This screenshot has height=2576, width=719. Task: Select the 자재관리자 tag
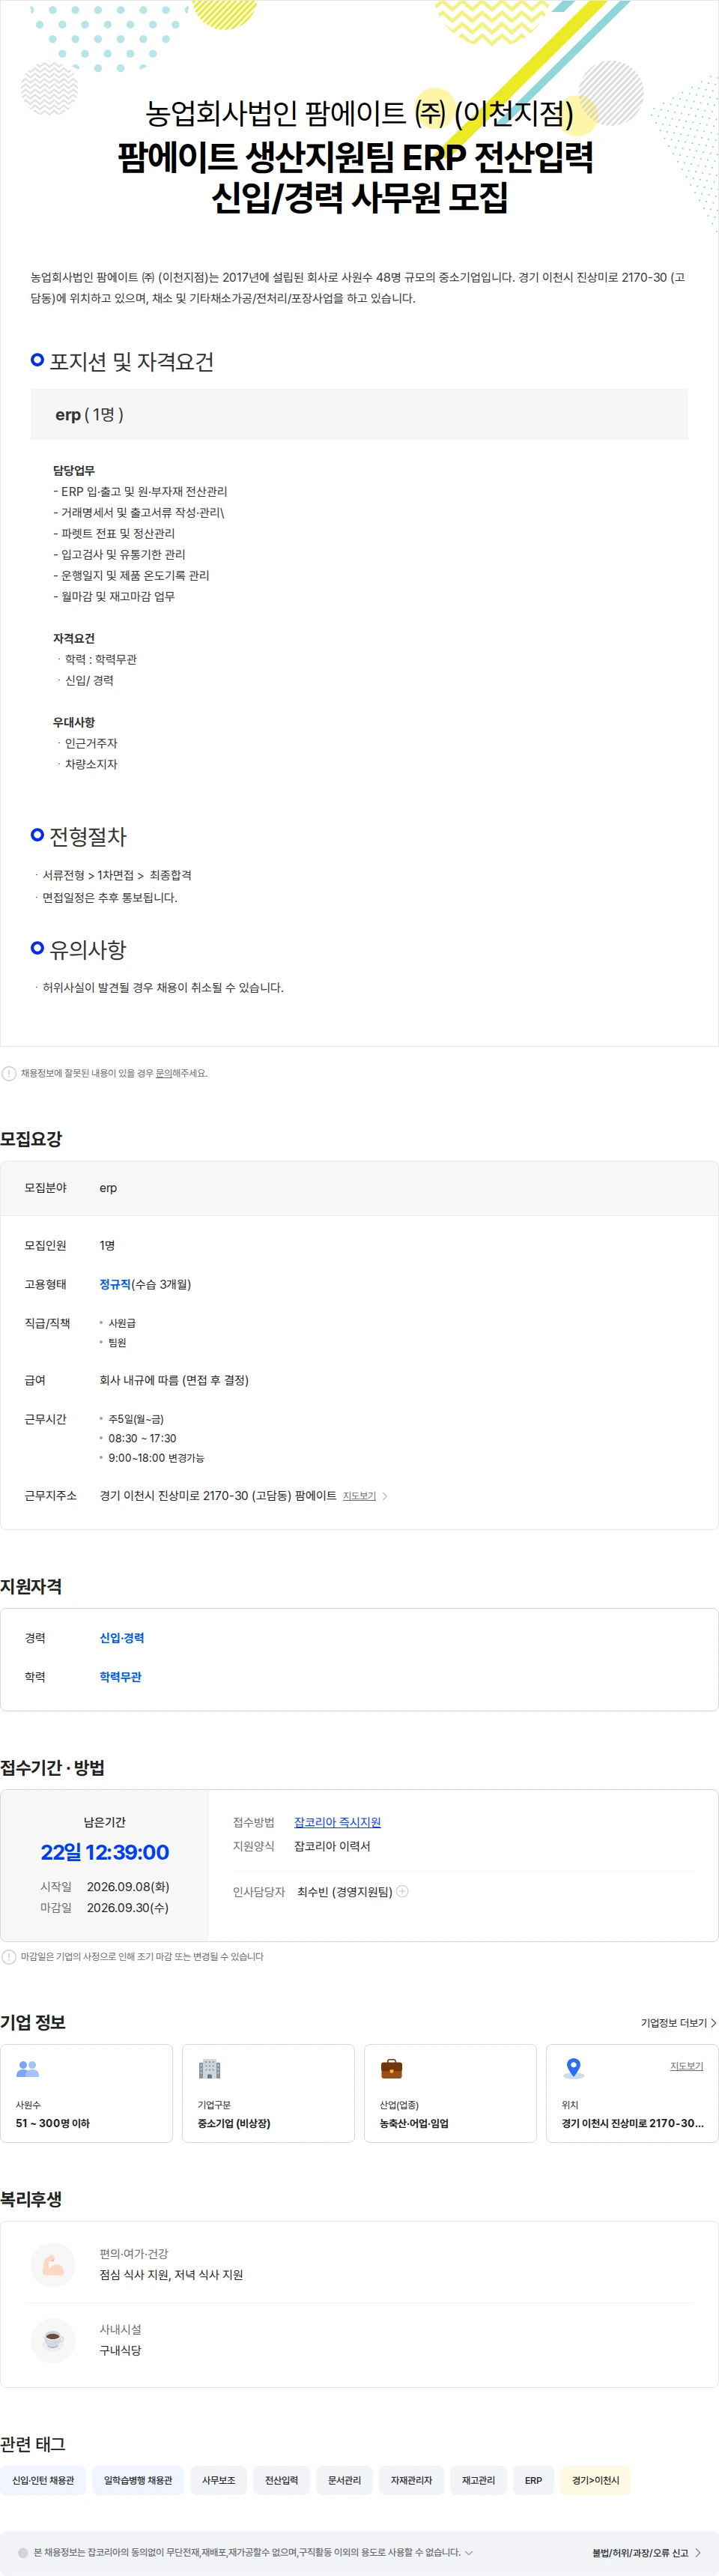pos(411,2480)
